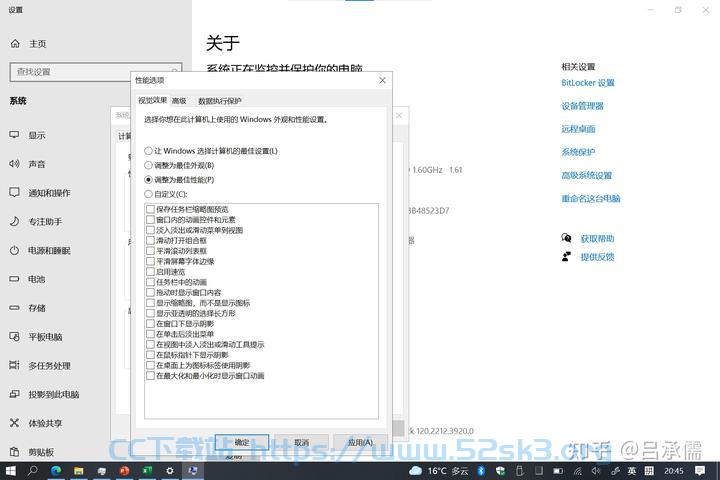Open the 高级系统设置 link
720x480 pixels.
586,175
